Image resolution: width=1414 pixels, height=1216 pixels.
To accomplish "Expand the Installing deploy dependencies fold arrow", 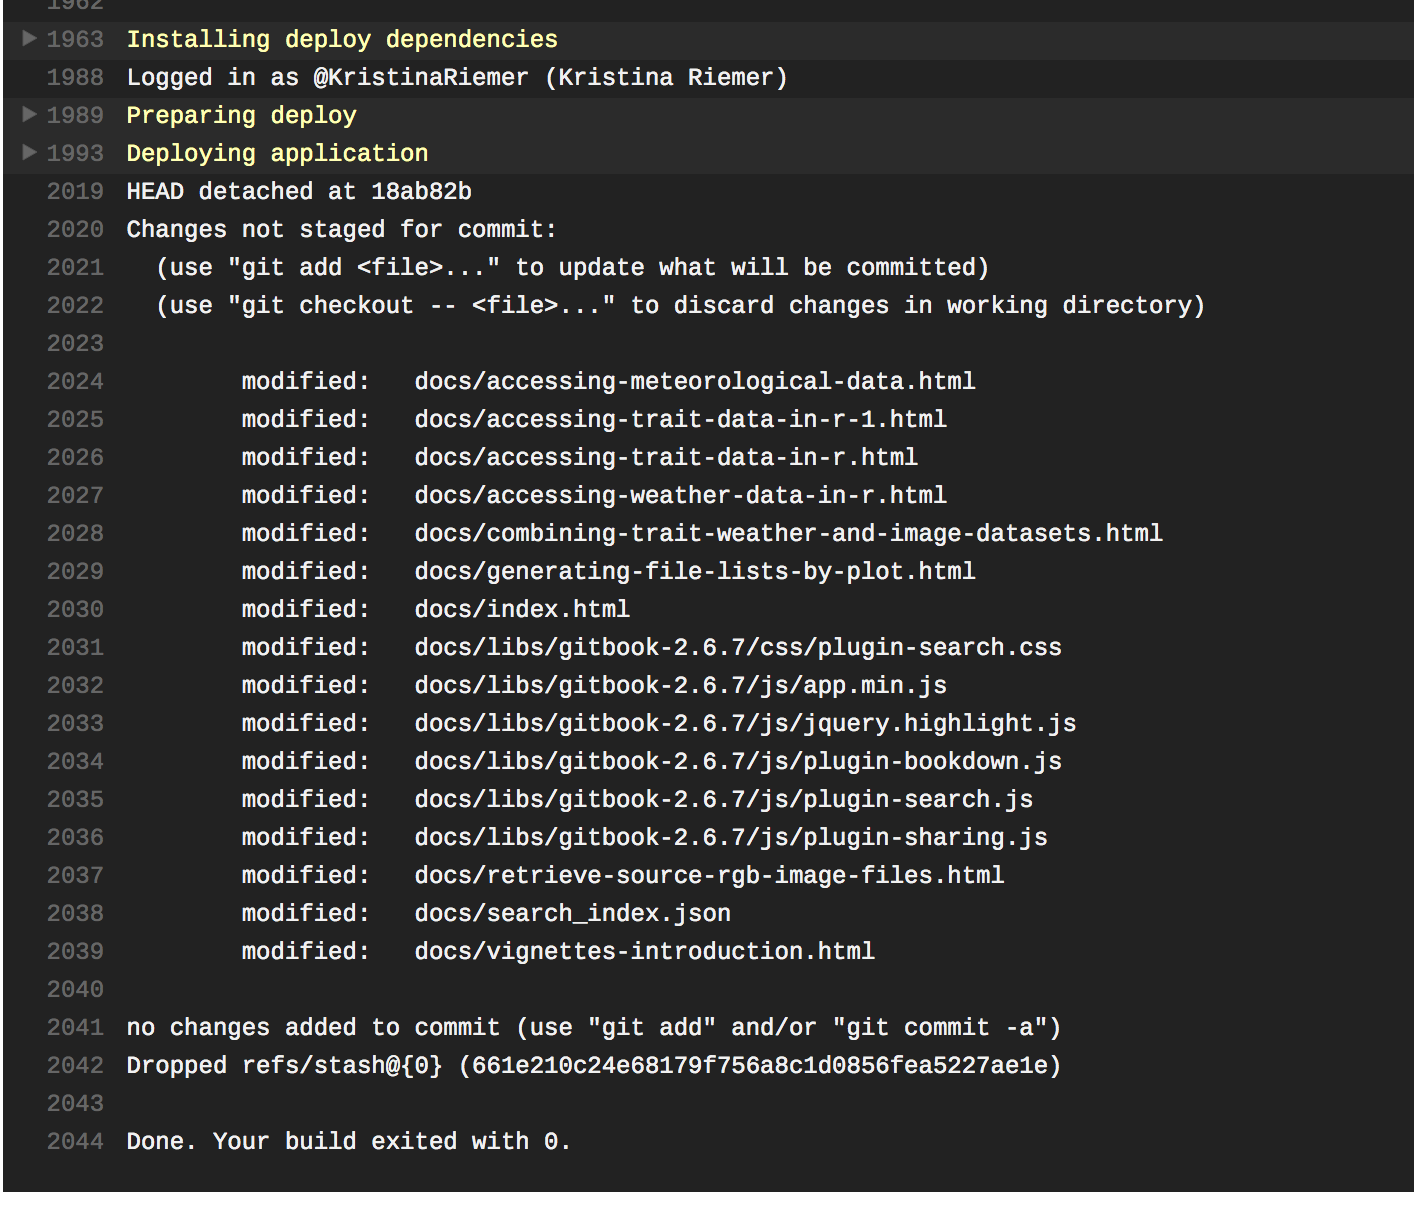I will (x=30, y=38).
